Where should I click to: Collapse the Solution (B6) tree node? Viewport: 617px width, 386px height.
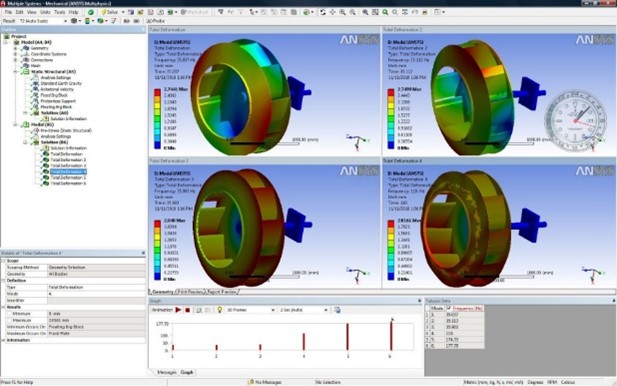(25, 142)
